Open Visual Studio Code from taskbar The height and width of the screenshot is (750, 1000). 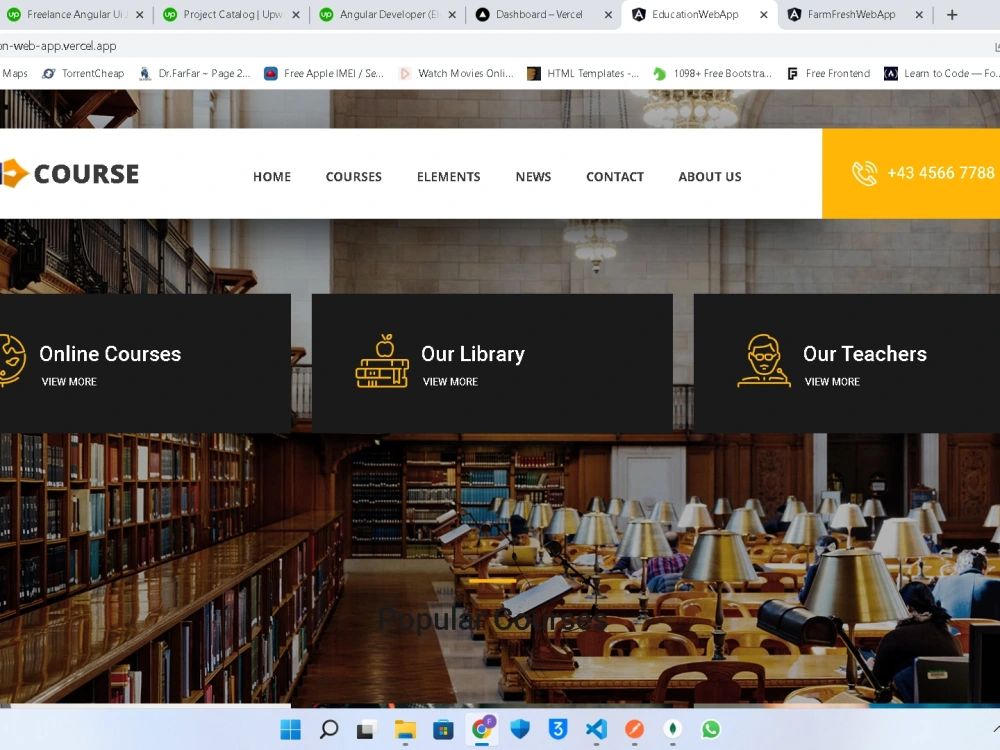tap(596, 729)
